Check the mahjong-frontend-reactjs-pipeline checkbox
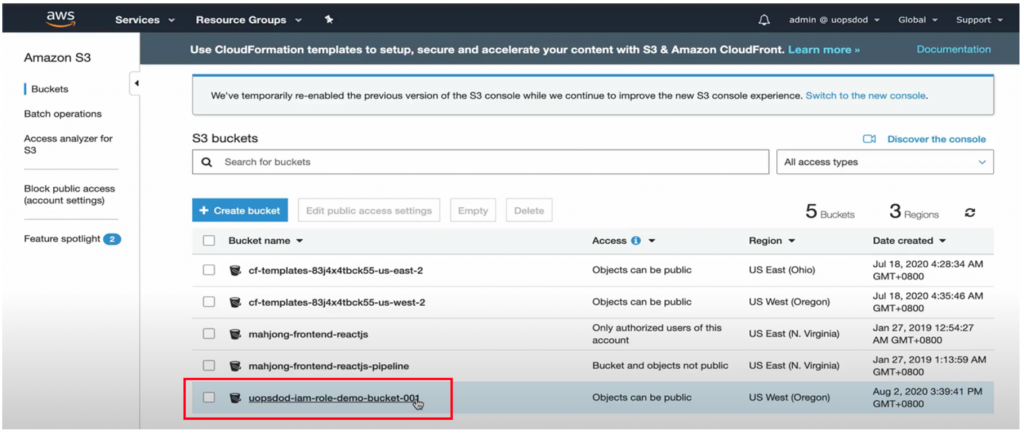The image size is (1024, 435). (209, 365)
